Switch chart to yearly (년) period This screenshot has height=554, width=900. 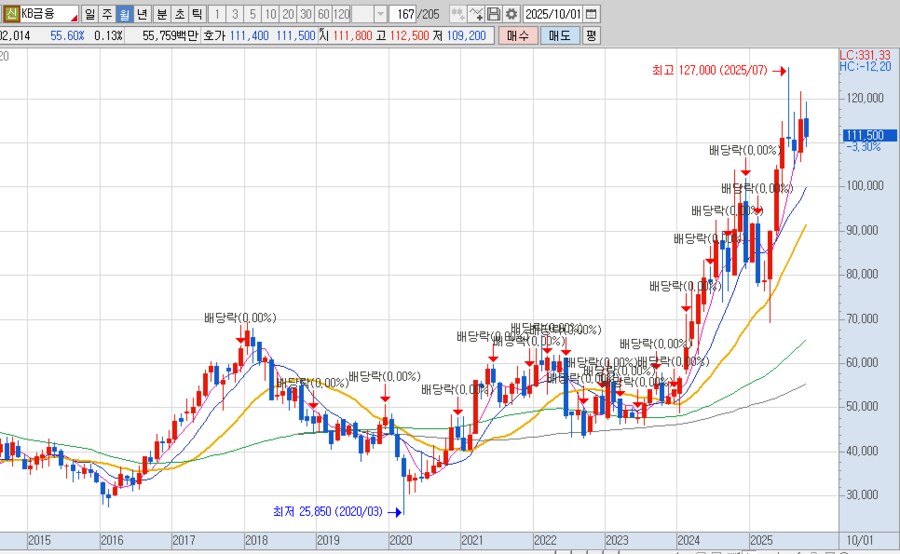pyautogui.click(x=142, y=15)
